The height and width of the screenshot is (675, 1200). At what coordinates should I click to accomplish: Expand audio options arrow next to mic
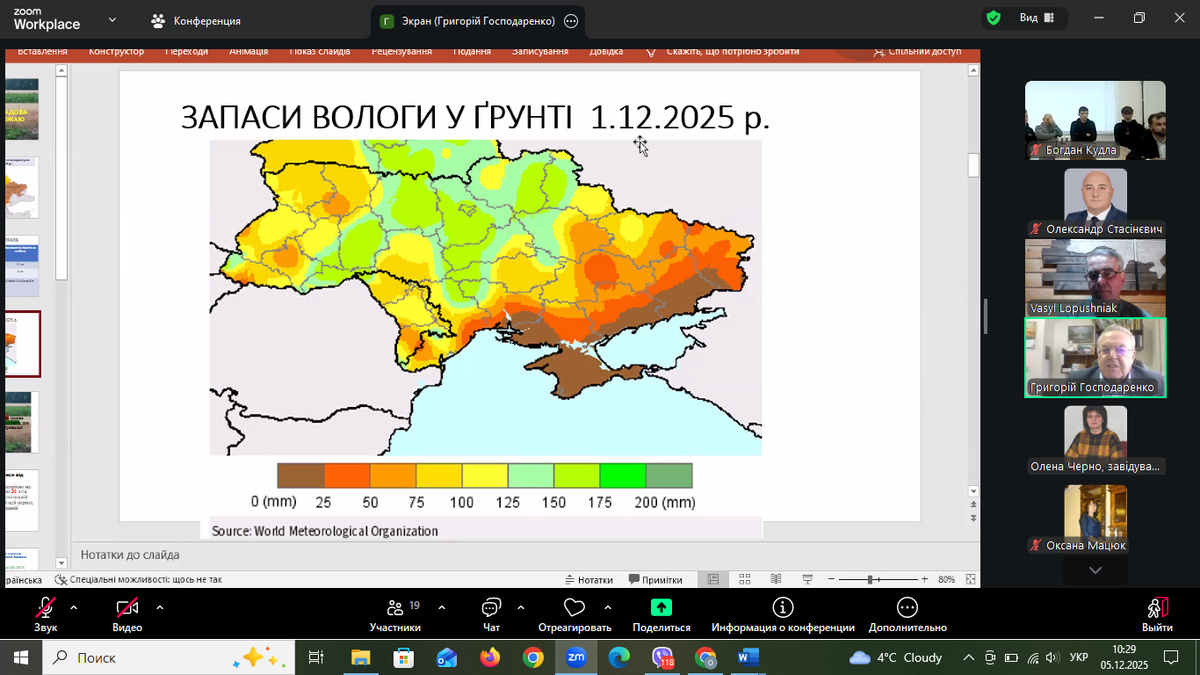pos(73,607)
